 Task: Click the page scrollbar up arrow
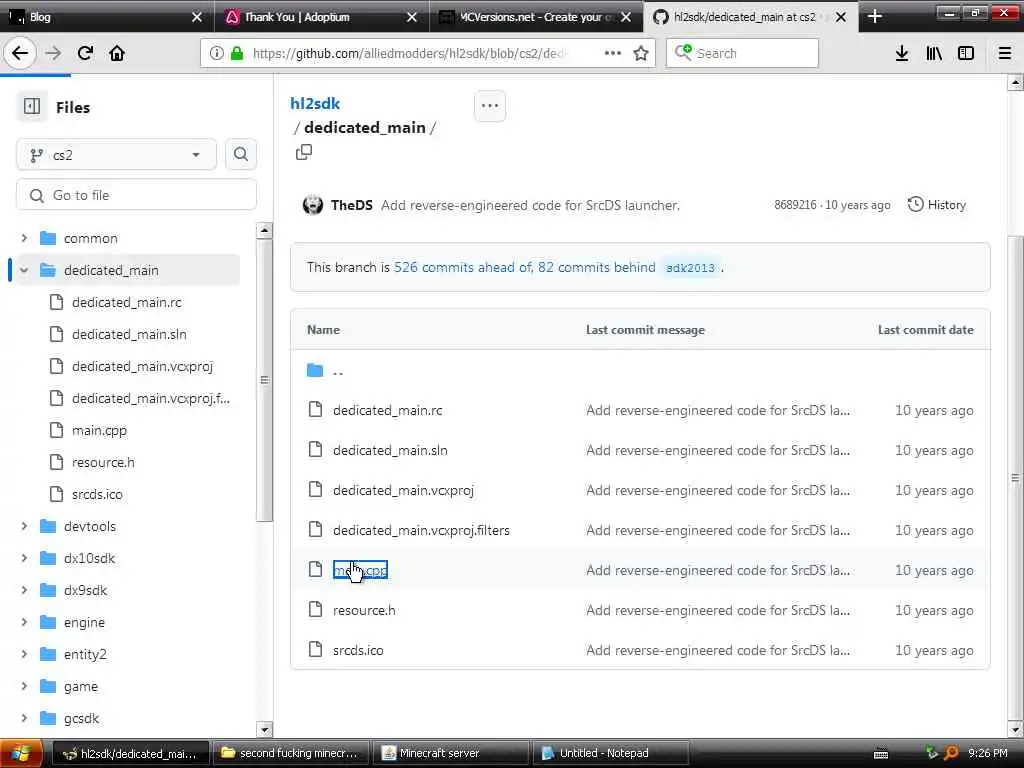1016,82
